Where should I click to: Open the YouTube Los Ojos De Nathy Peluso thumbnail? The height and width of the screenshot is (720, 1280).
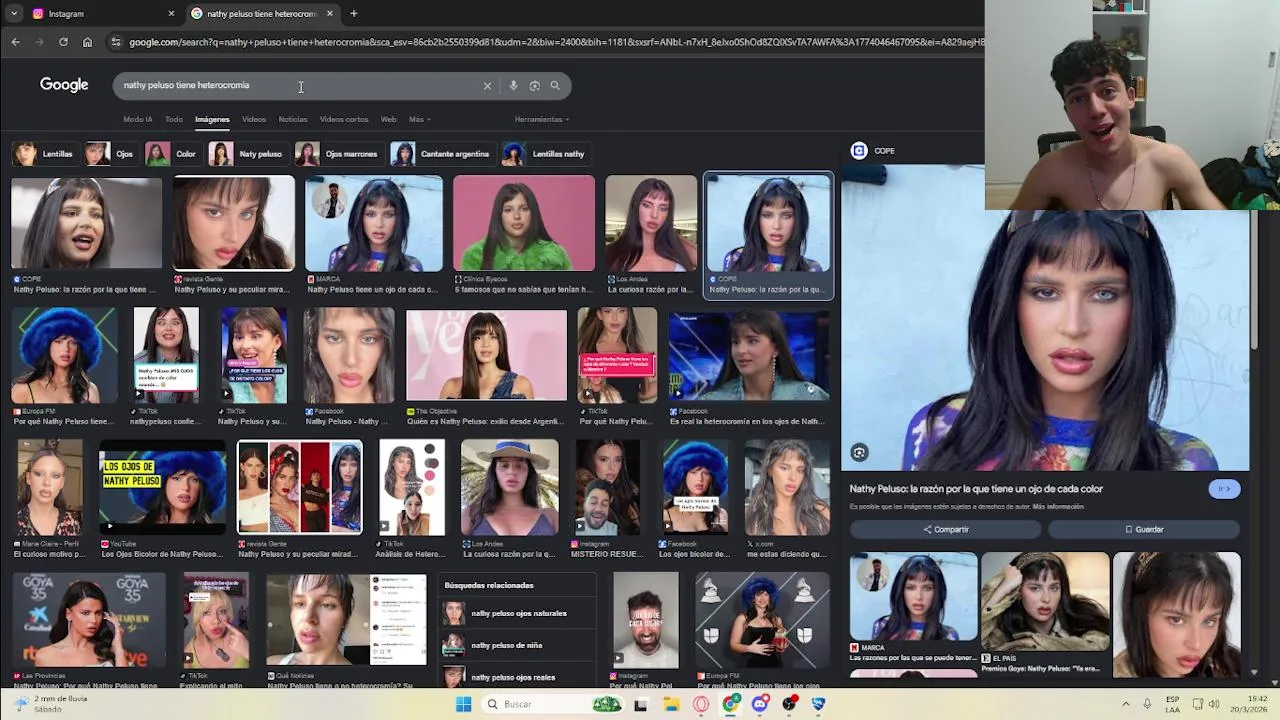coord(163,487)
